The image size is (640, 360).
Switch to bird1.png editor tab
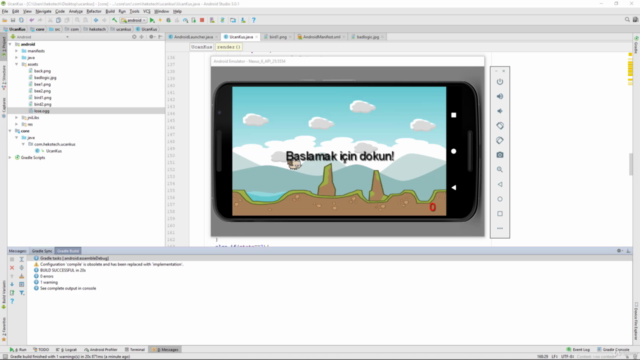tap(278, 37)
